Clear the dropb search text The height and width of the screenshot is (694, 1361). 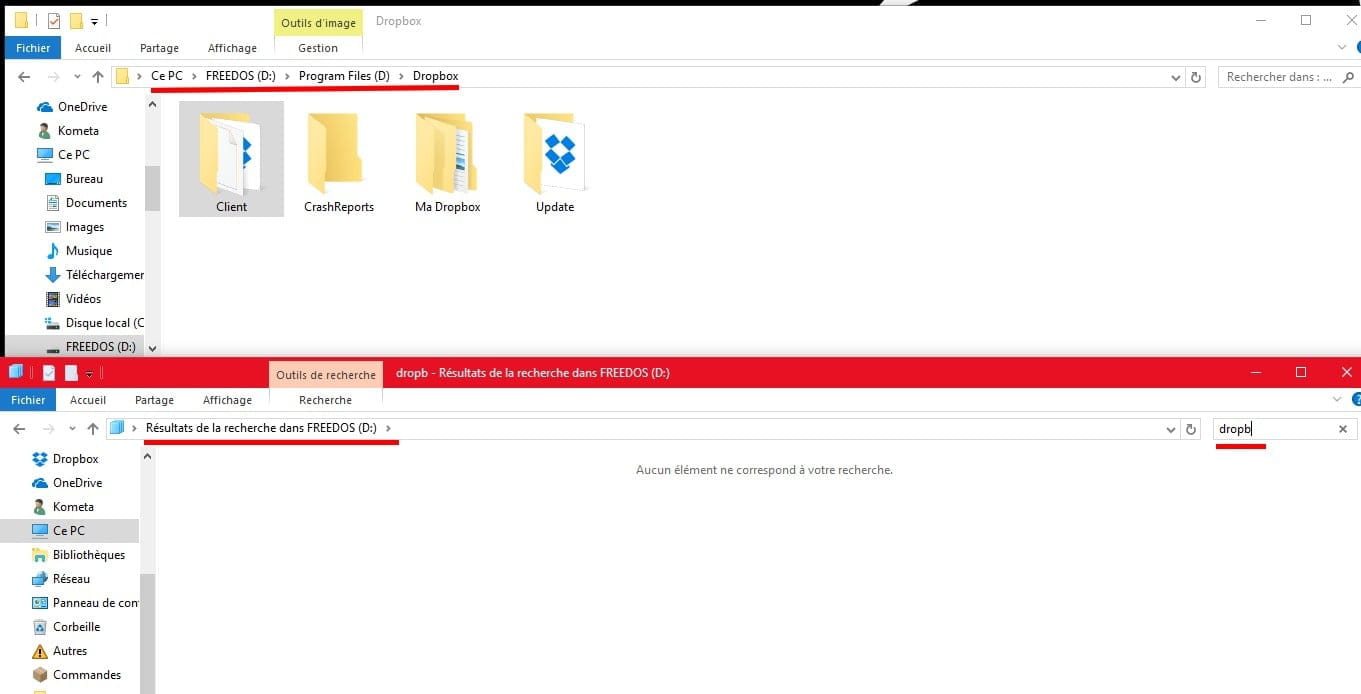(x=1343, y=429)
